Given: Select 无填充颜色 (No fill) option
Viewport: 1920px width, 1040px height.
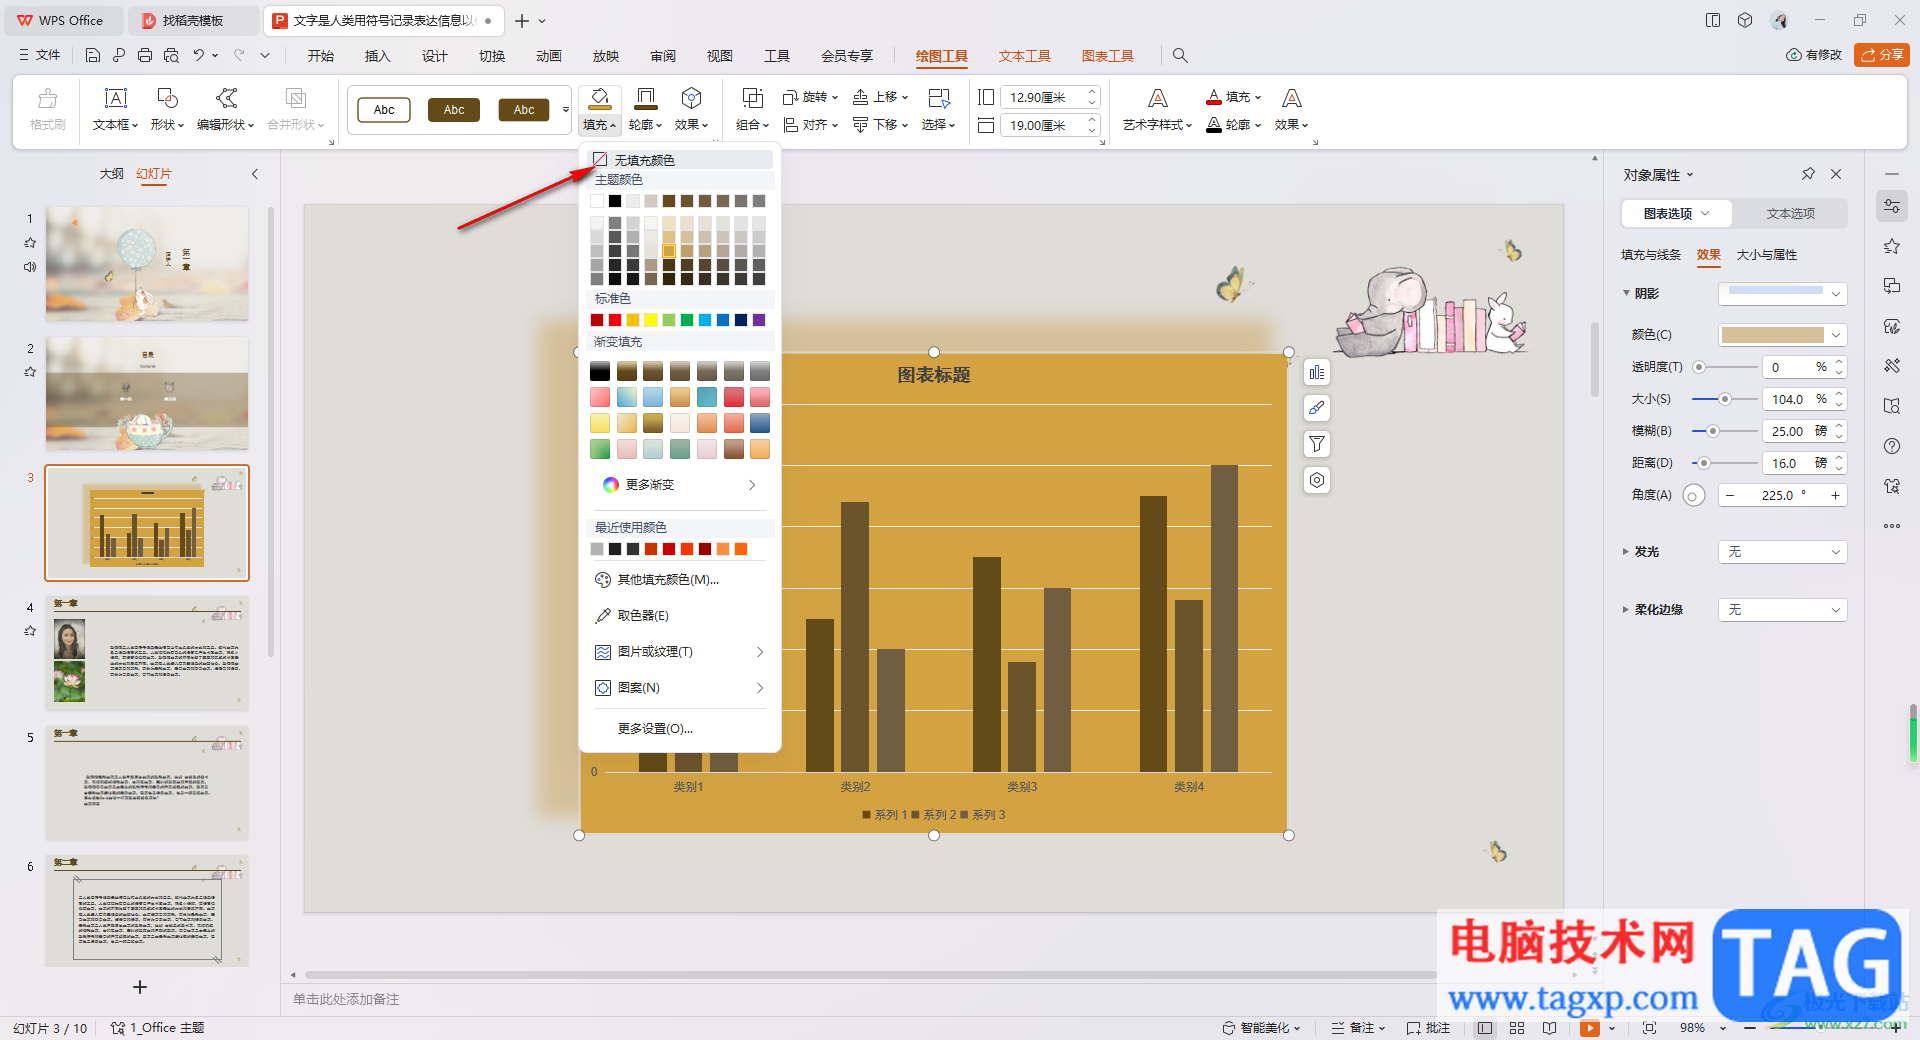Looking at the screenshot, I should (x=680, y=160).
